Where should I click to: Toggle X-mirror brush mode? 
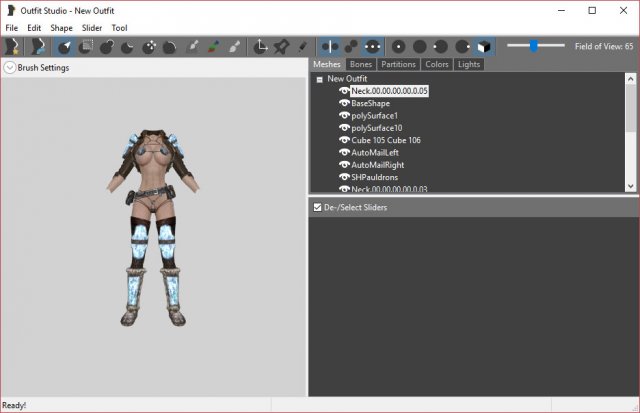(x=329, y=46)
